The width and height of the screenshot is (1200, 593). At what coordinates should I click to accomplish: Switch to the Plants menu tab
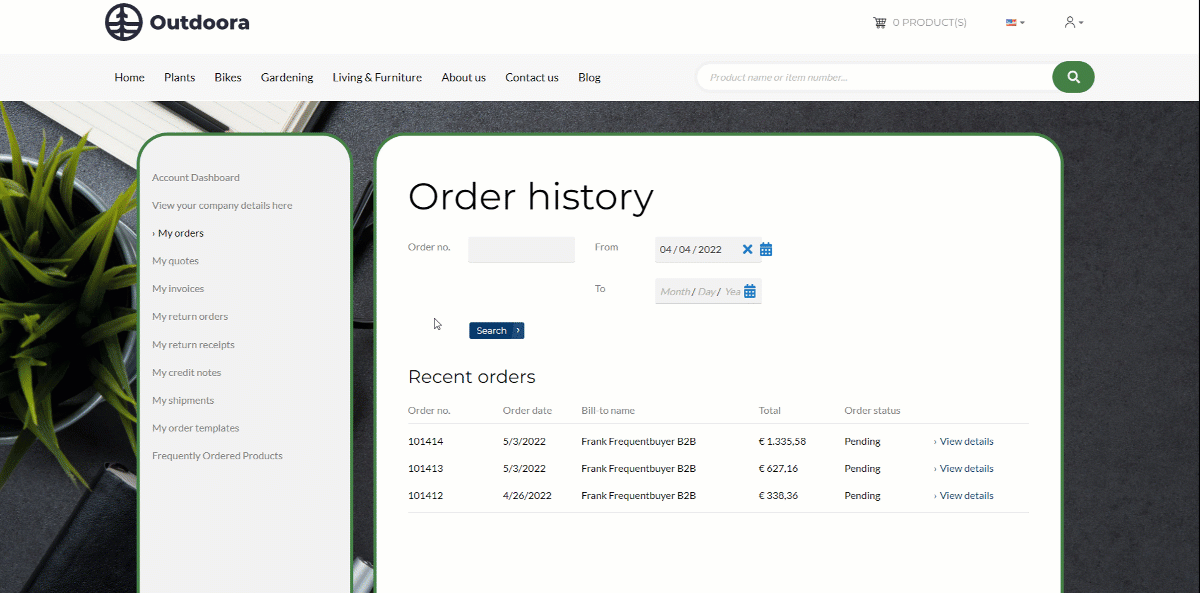point(179,77)
